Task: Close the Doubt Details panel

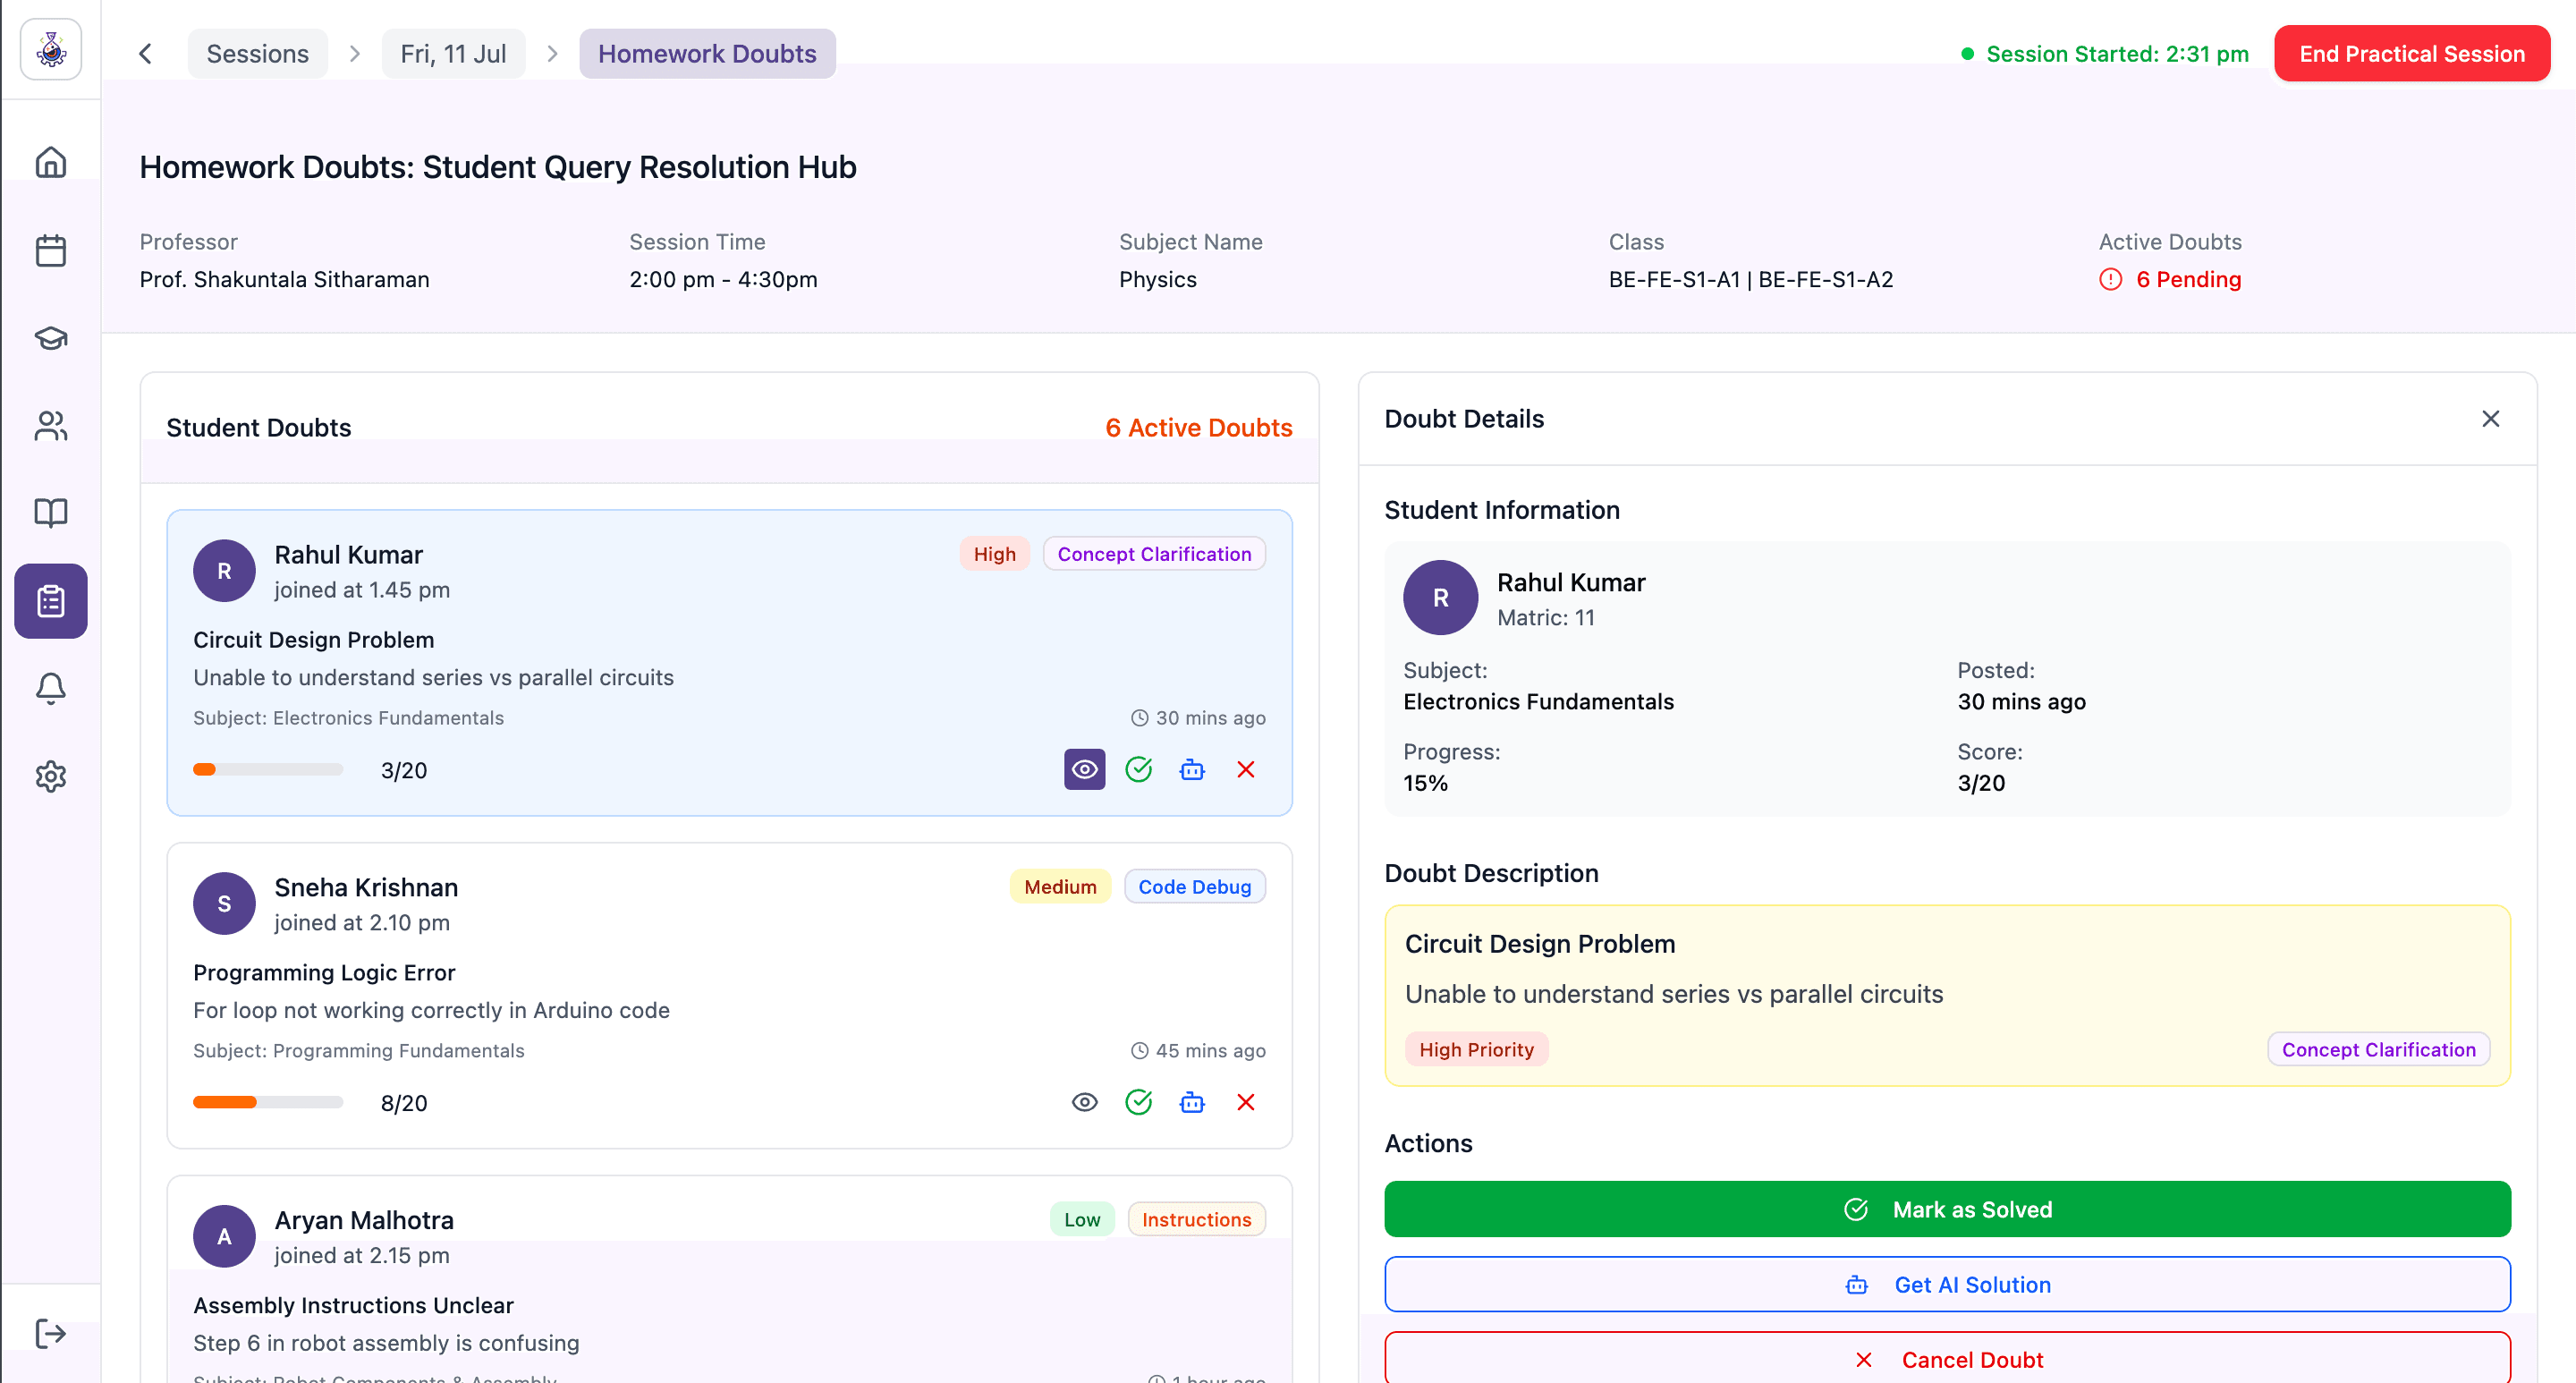Action: [2491, 419]
